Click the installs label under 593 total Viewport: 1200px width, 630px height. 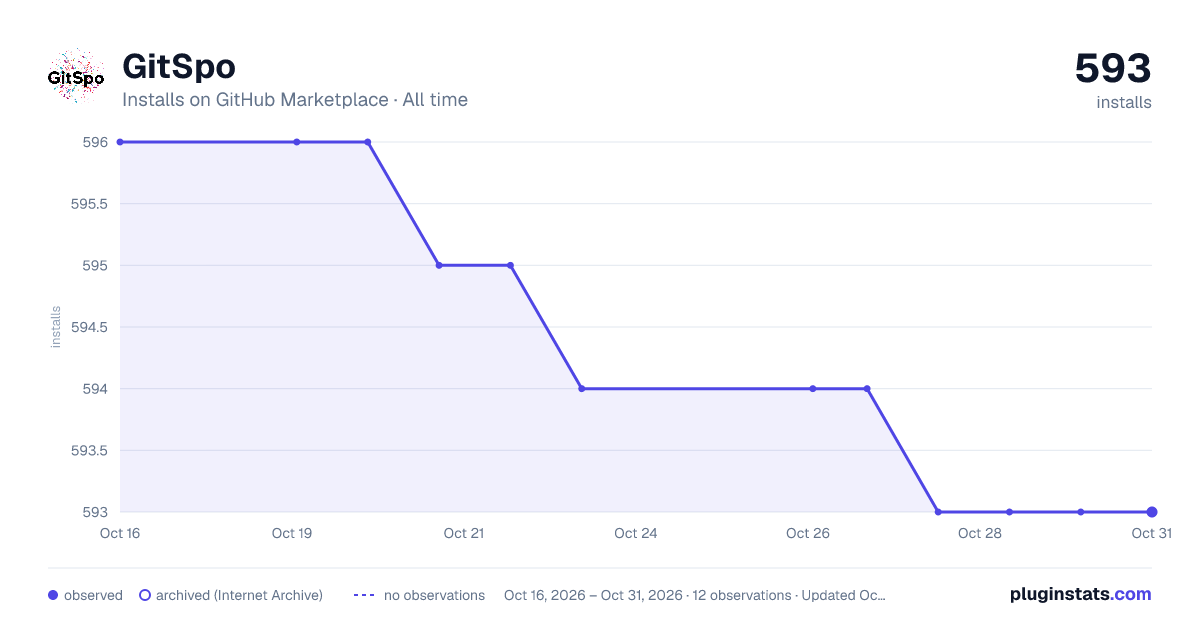pyautogui.click(x=1124, y=103)
